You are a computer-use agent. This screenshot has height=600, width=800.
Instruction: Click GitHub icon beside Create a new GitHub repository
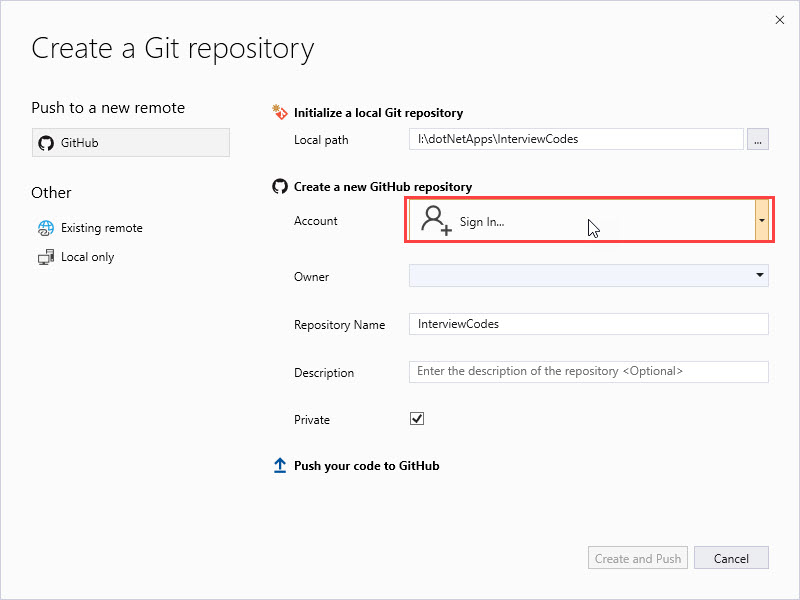coord(280,187)
